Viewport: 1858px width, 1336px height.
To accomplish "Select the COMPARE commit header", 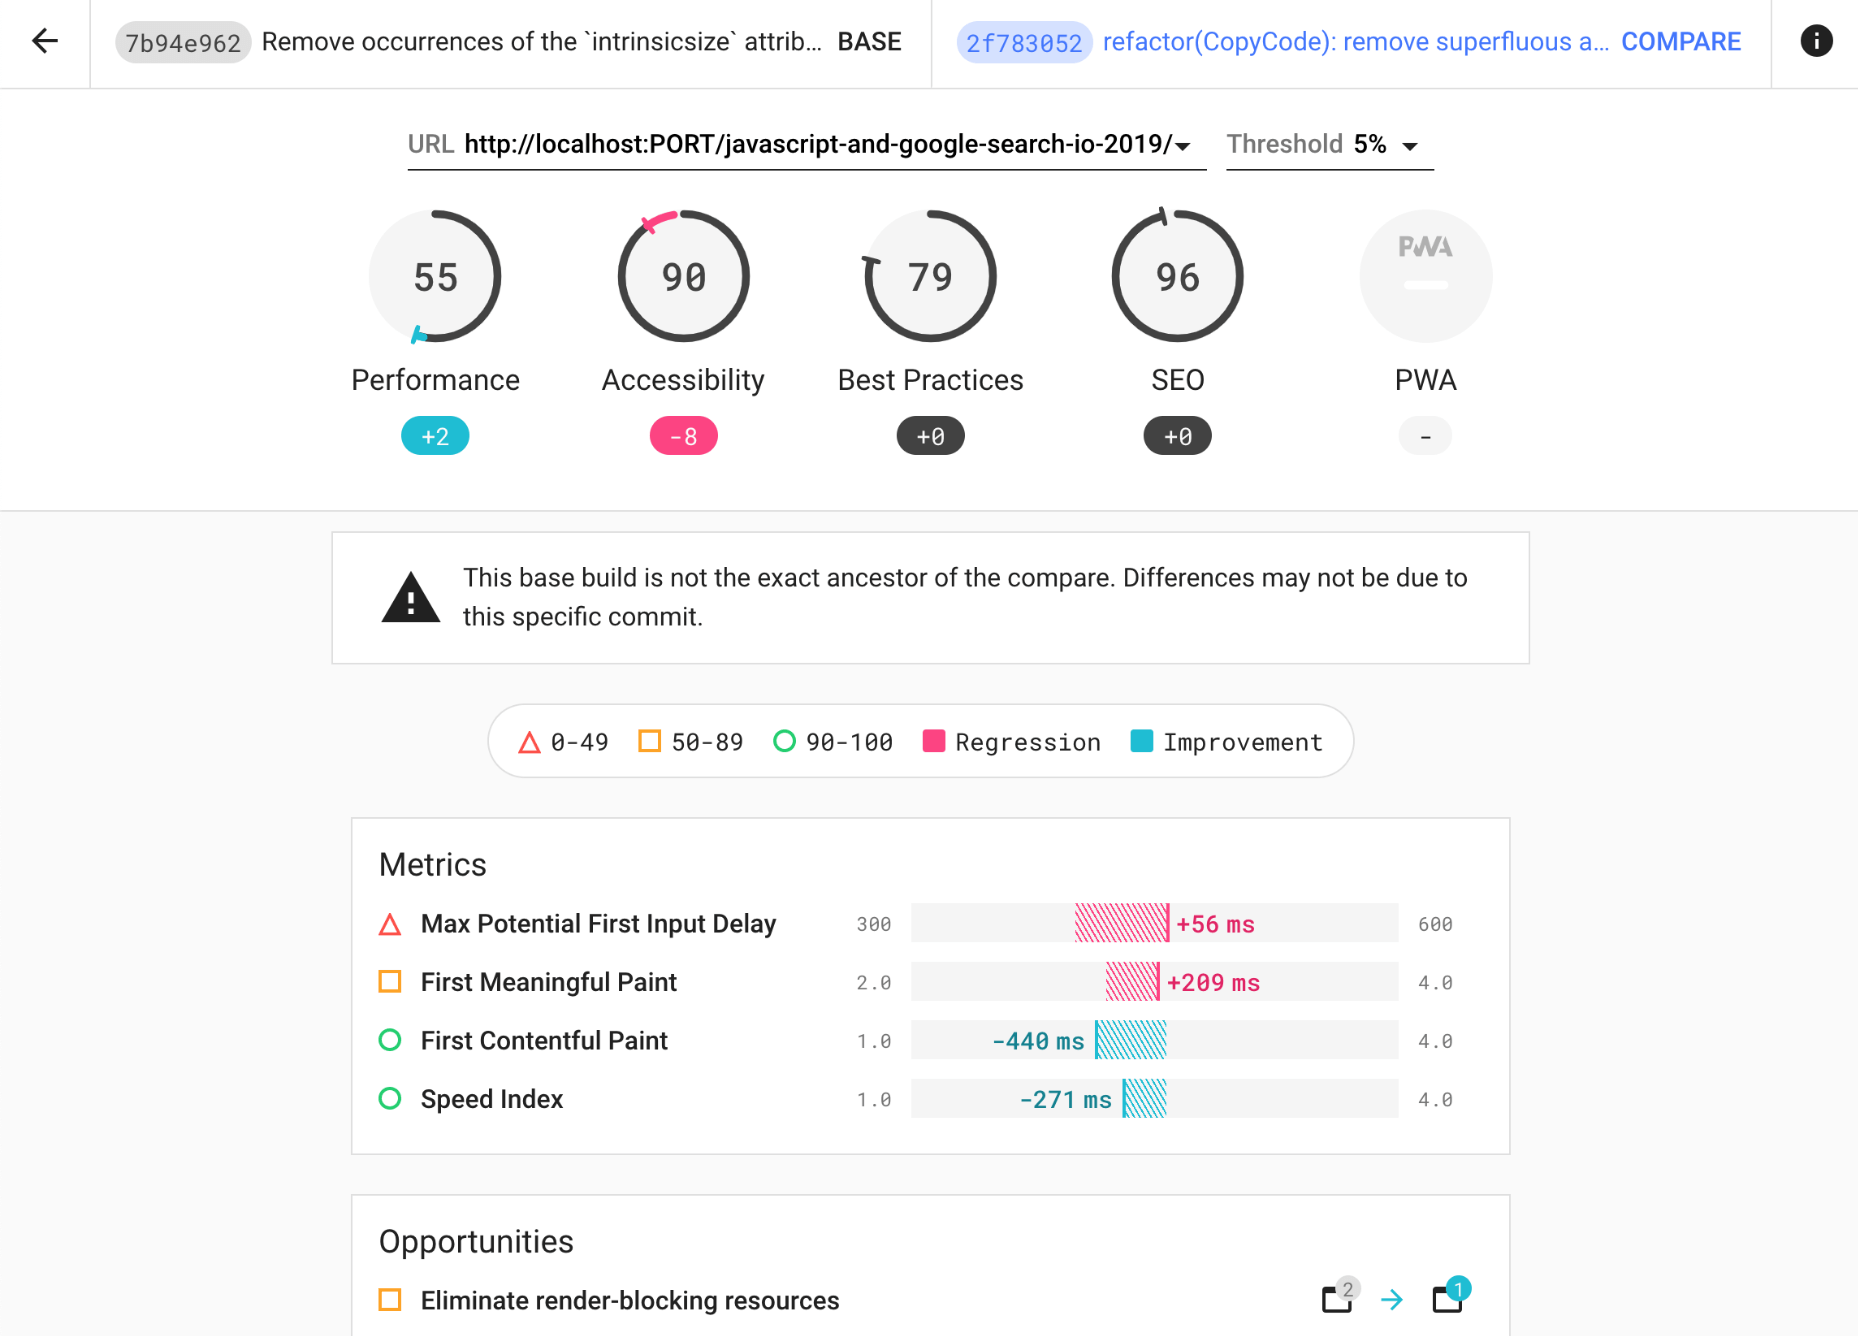I will (1681, 41).
